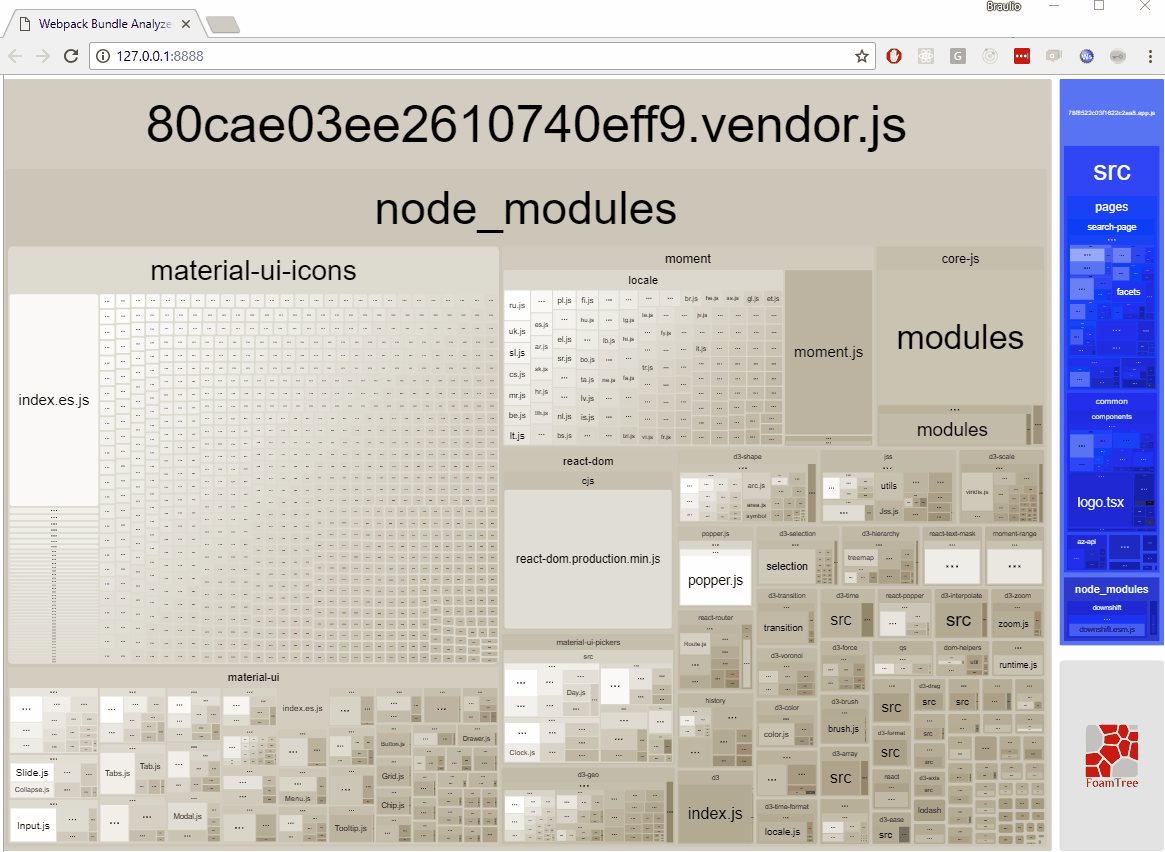This screenshot has width=1165, height=852.
Task: Select the react-dom group label
Action: coord(588,461)
